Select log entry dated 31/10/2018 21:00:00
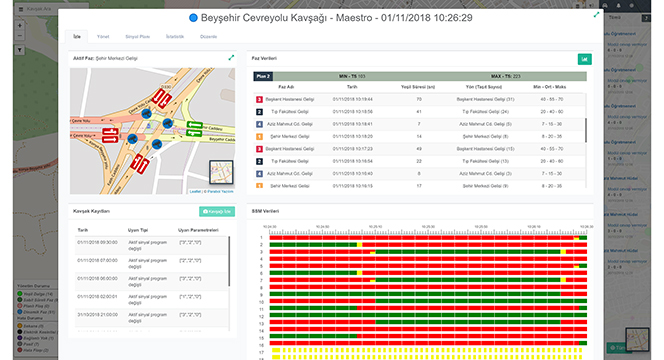664x360 pixels. pos(152,318)
